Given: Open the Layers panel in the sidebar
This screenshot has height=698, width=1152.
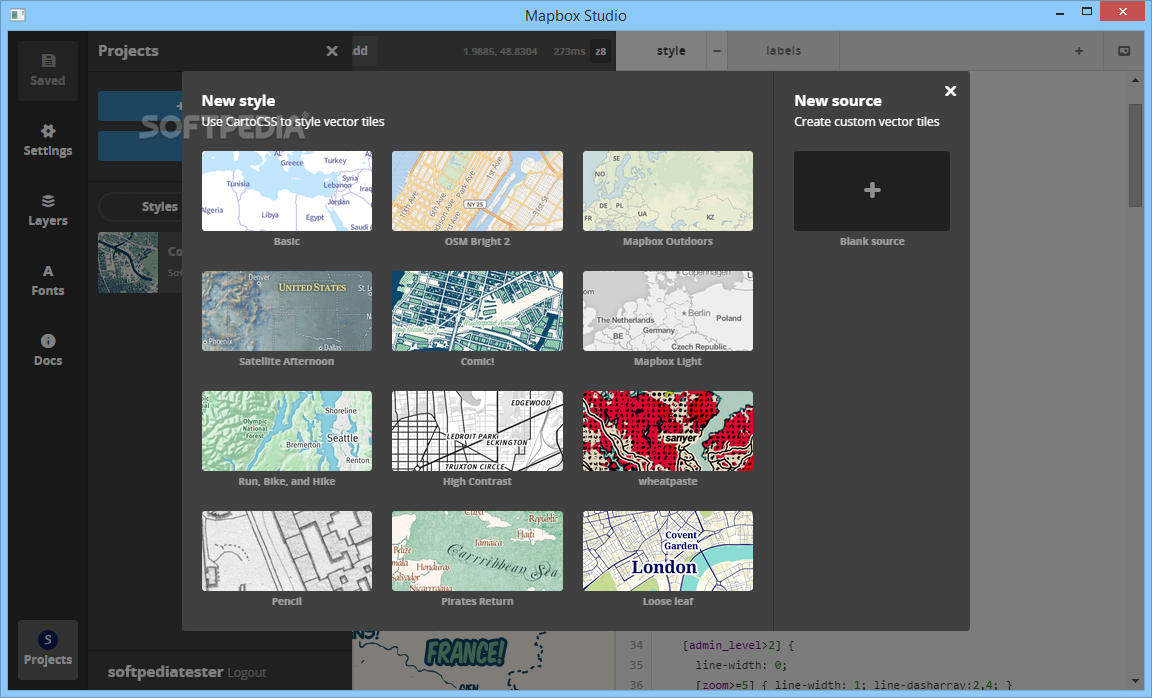Looking at the screenshot, I should pyautogui.click(x=48, y=210).
